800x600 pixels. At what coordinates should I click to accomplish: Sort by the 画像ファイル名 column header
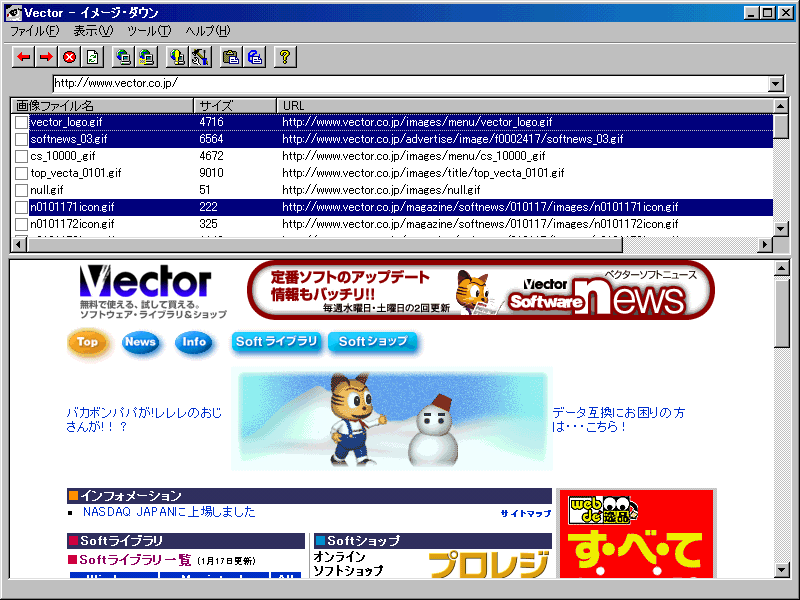[x=102, y=106]
